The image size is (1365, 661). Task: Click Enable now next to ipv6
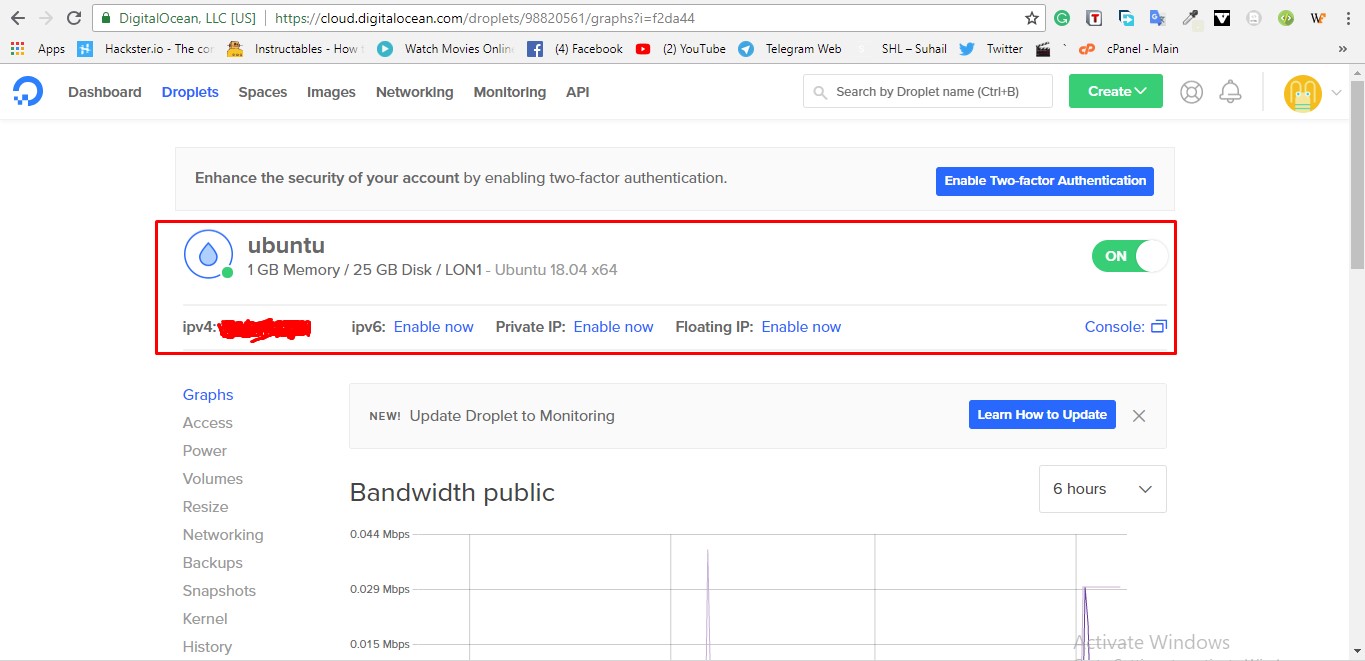pyautogui.click(x=434, y=327)
